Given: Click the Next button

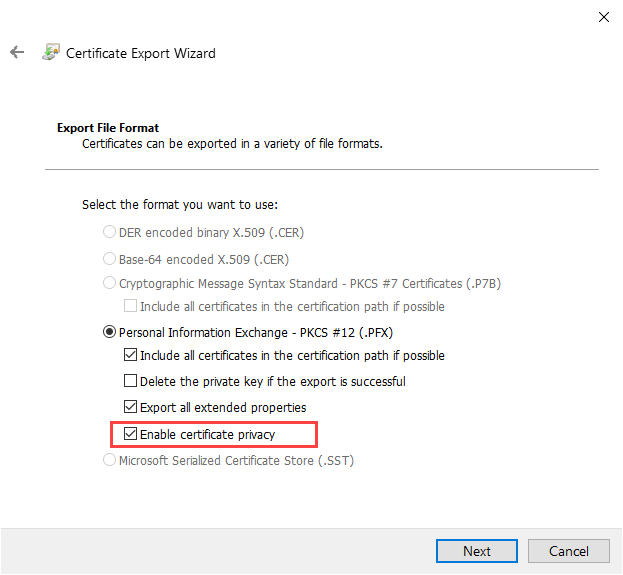Looking at the screenshot, I should coord(476,551).
